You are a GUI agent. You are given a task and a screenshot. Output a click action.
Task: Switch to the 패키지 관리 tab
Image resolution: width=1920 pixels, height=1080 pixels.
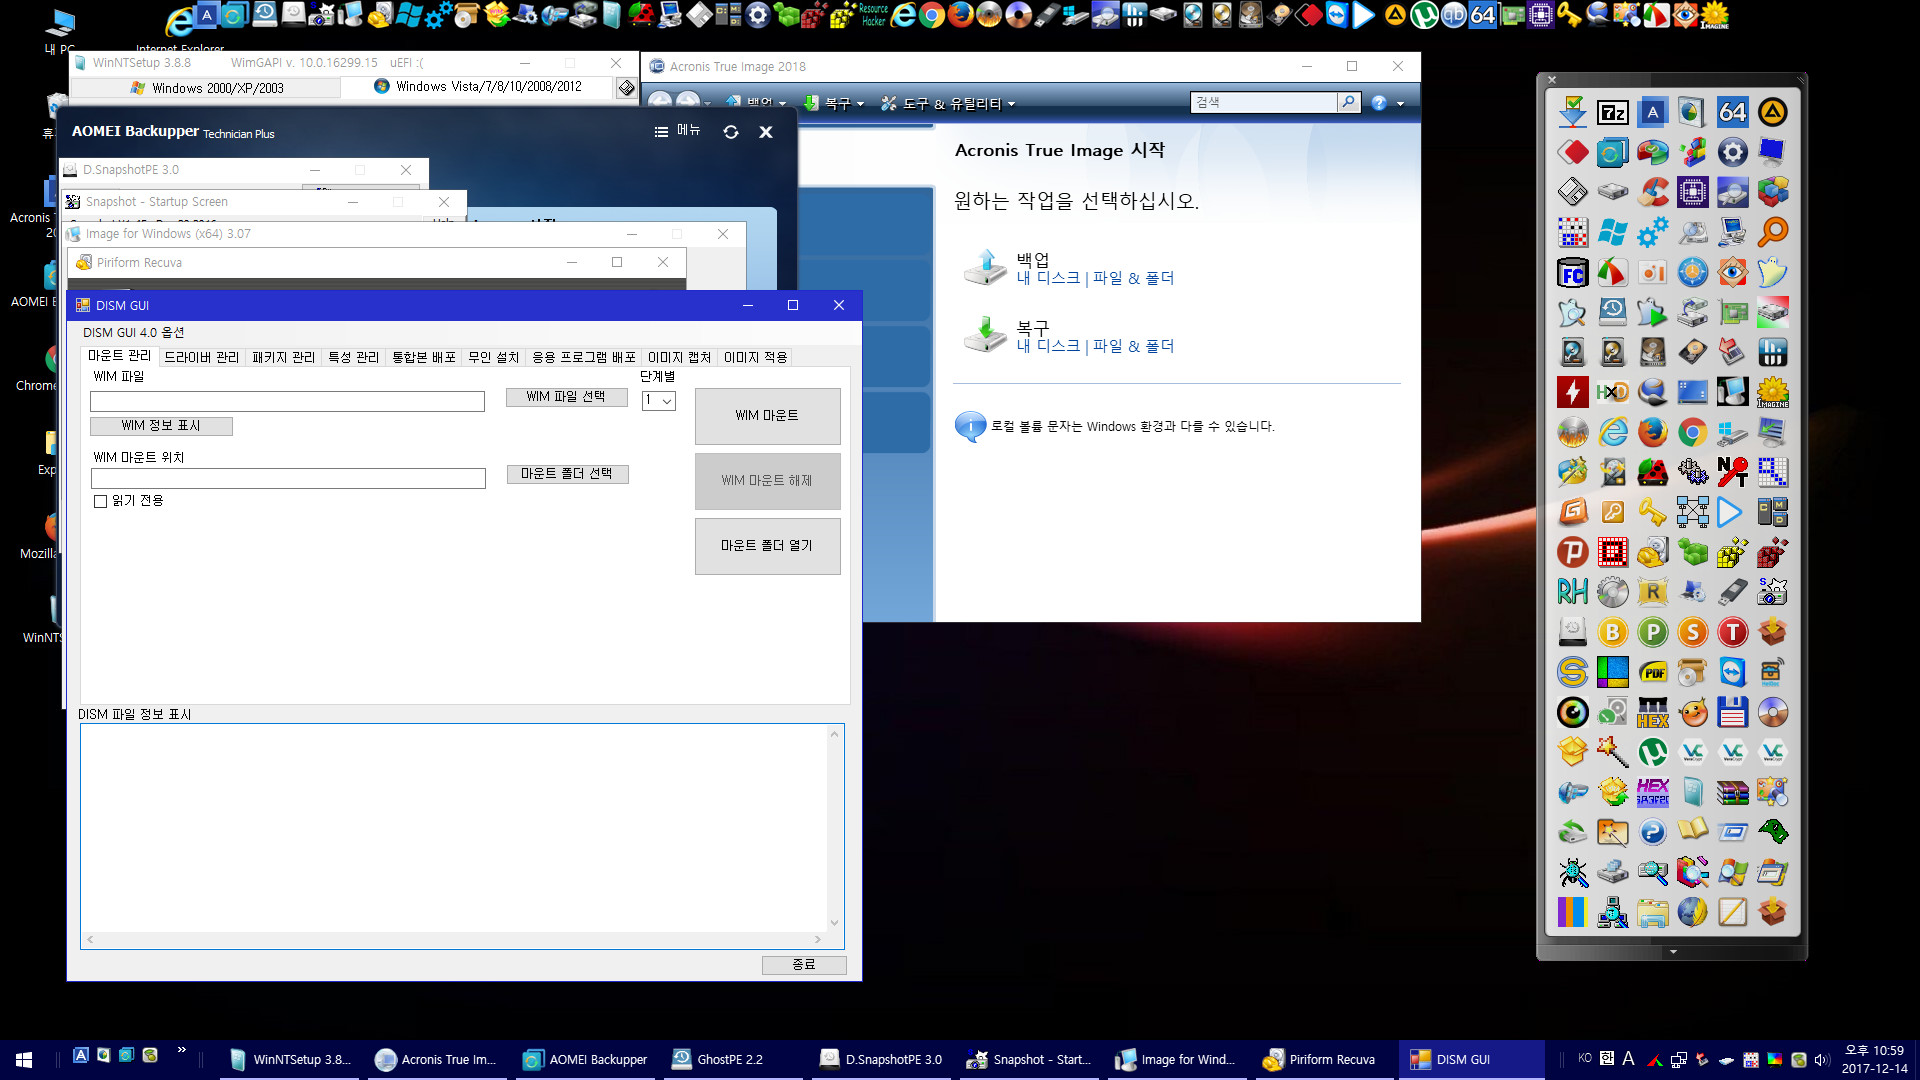point(283,357)
